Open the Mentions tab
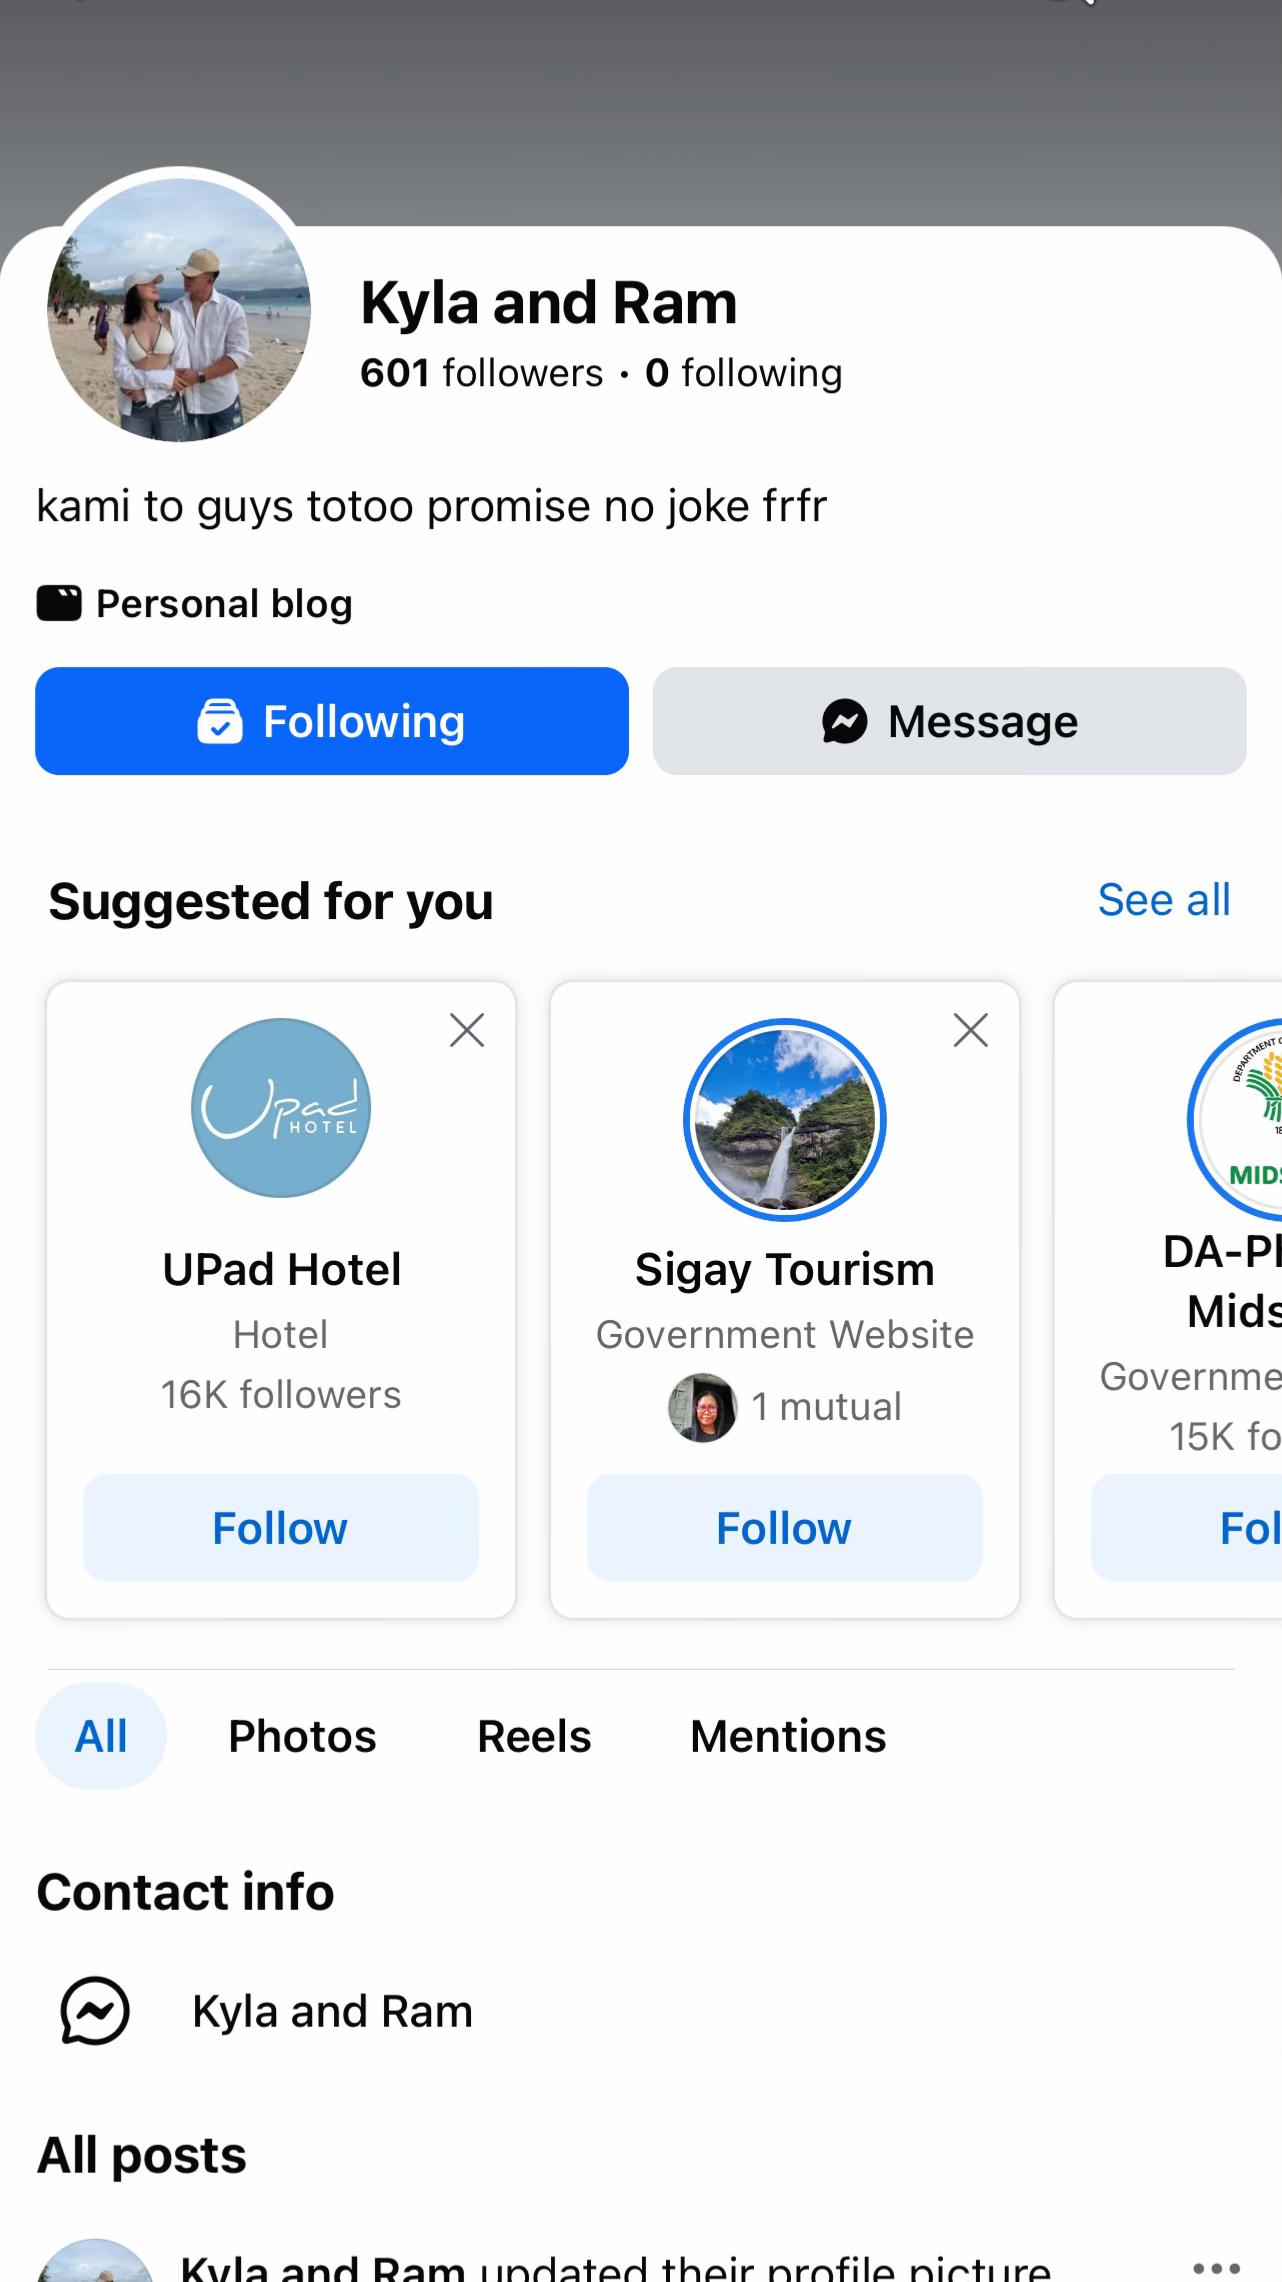Viewport: 1282px width, 2282px height. point(788,1736)
